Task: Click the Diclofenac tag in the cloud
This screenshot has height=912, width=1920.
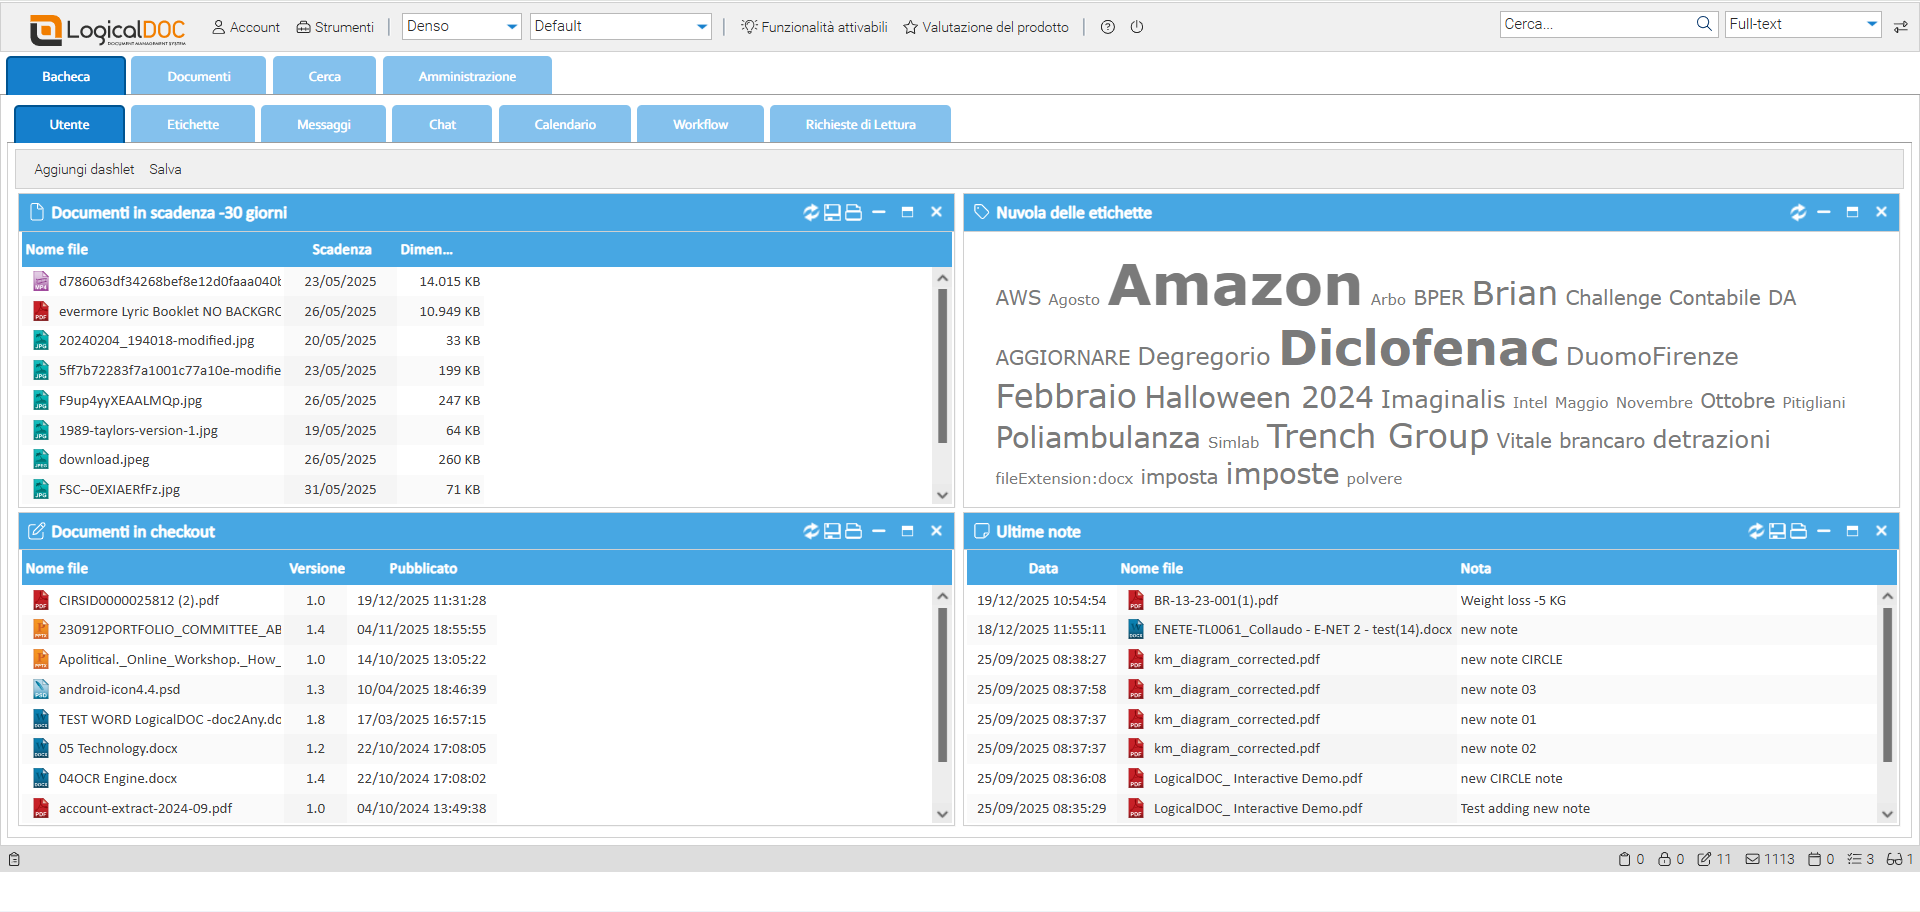Action: pyautogui.click(x=1418, y=348)
